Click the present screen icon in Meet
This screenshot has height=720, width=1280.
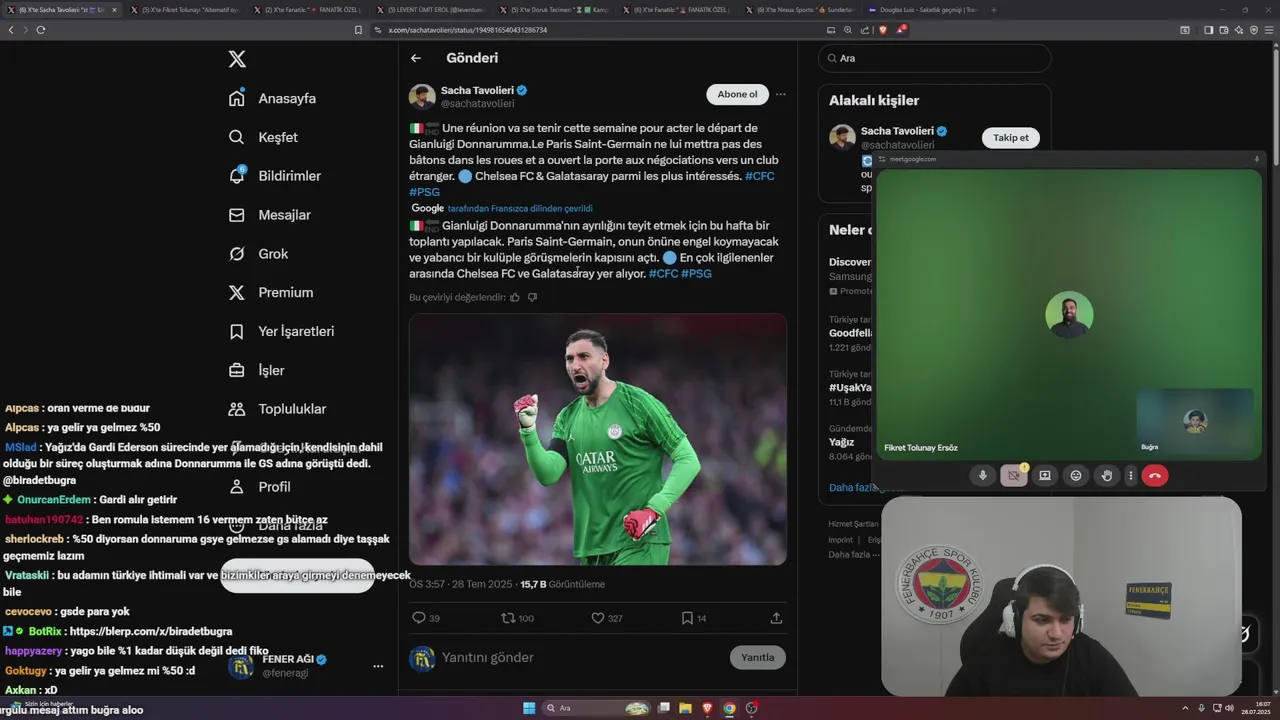[x=1045, y=476]
